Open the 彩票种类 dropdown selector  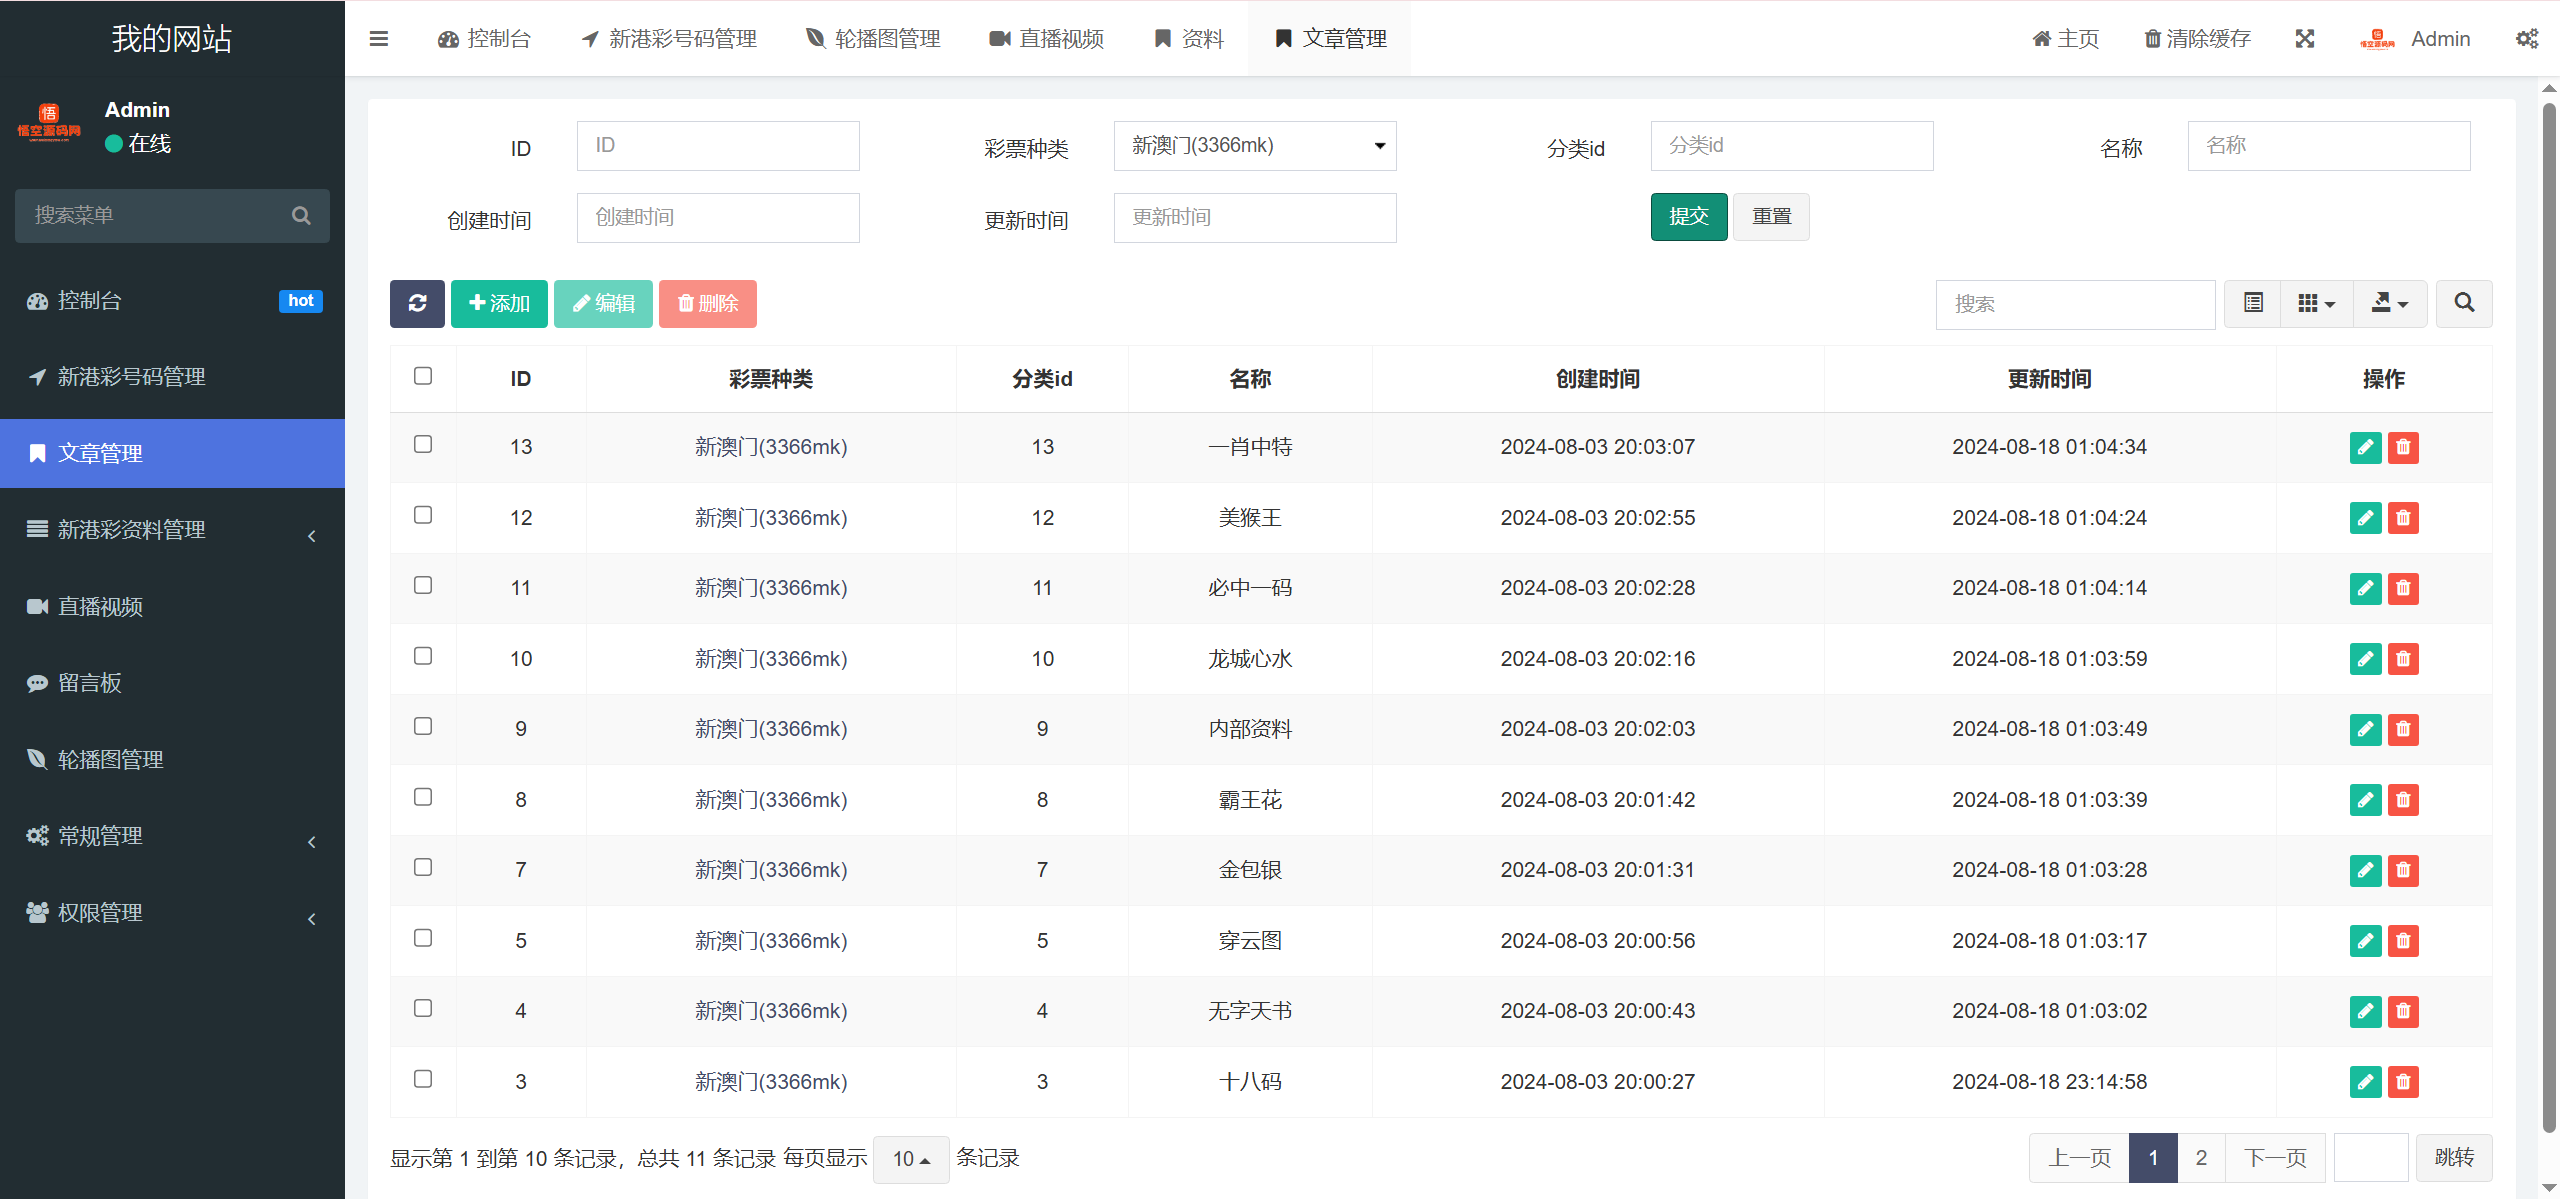tap(1255, 146)
